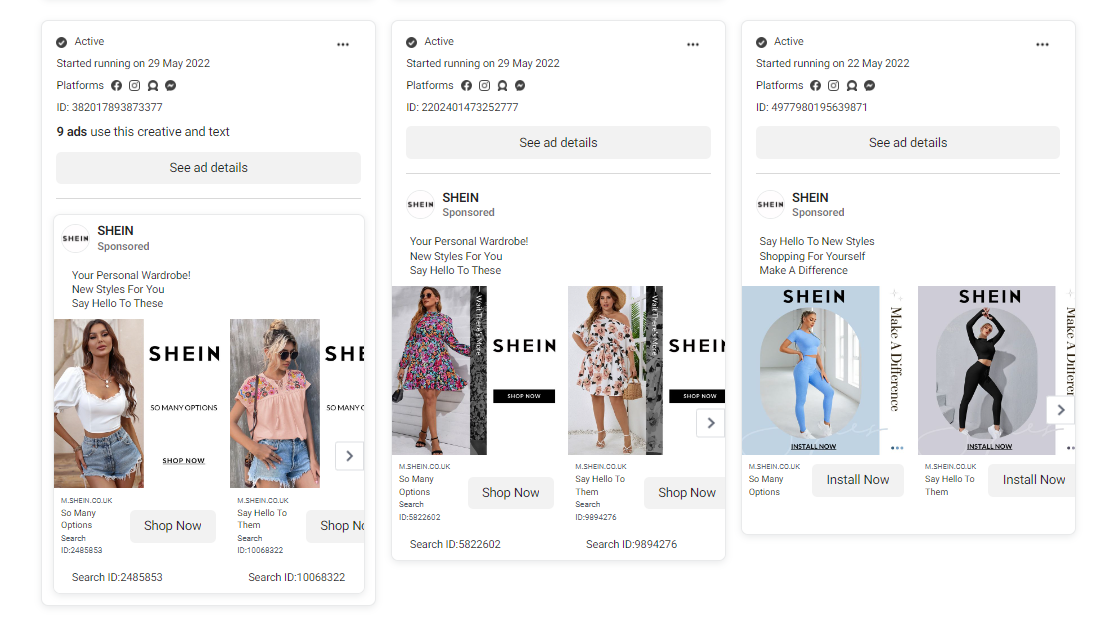Click Install Now under the blue activewear image
Viewport: 1110px width, 622px height.
[857, 480]
